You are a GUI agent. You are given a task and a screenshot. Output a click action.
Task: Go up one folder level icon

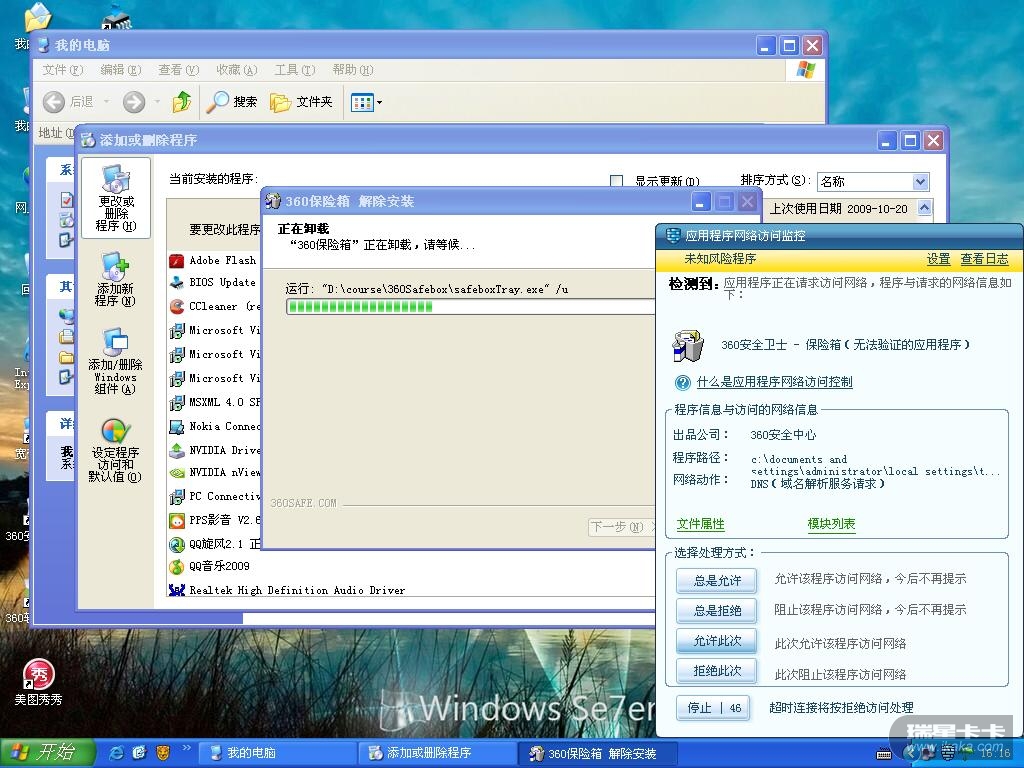click(182, 102)
